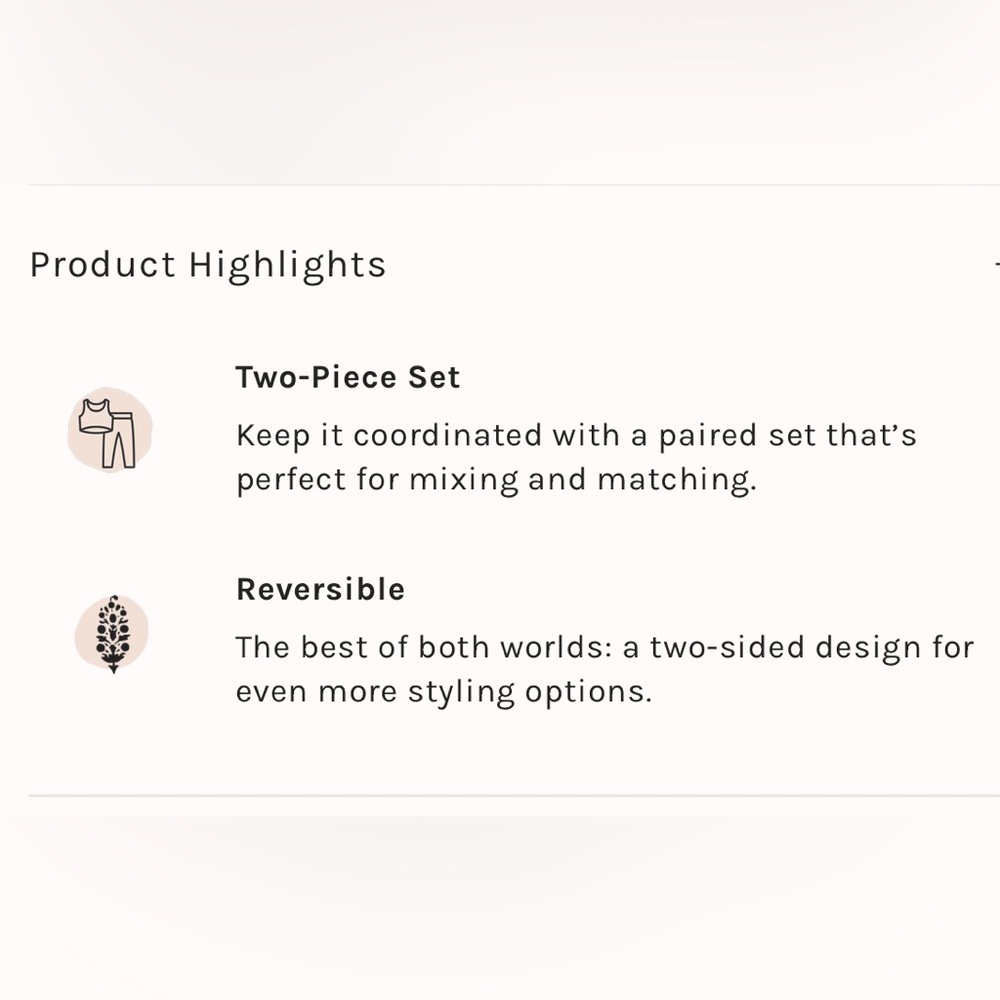Click the line starting "Keep it coordinated"
This screenshot has width=1000, height=1000.
(576, 436)
